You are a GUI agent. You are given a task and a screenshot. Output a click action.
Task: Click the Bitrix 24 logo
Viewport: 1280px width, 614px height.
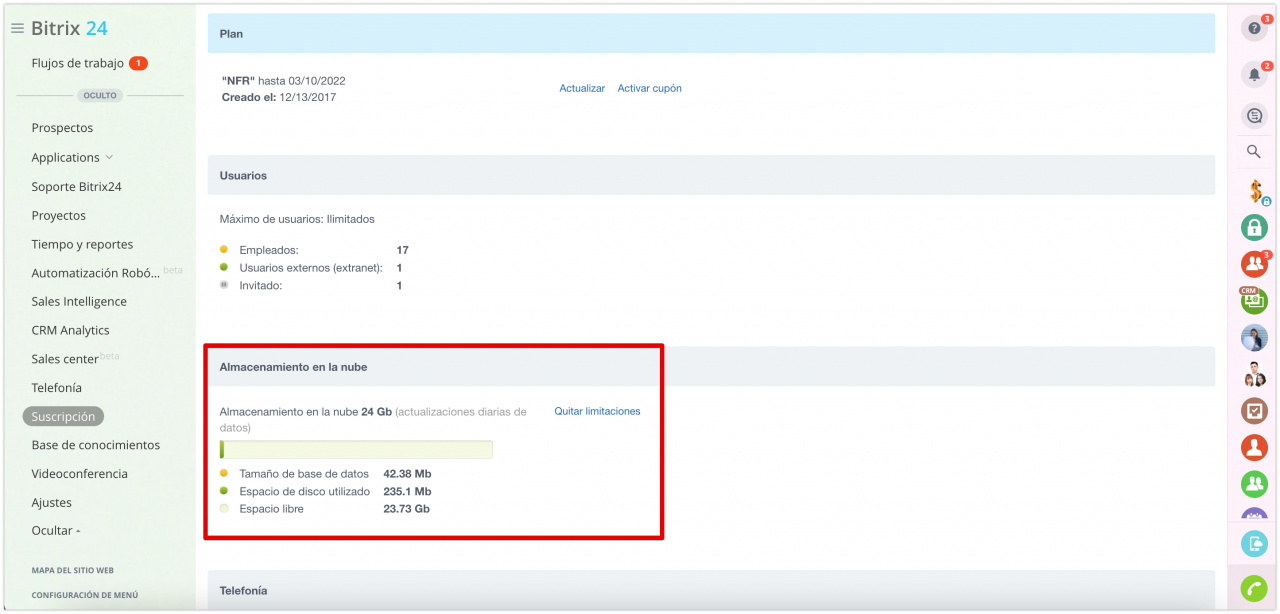pos(69,28)
